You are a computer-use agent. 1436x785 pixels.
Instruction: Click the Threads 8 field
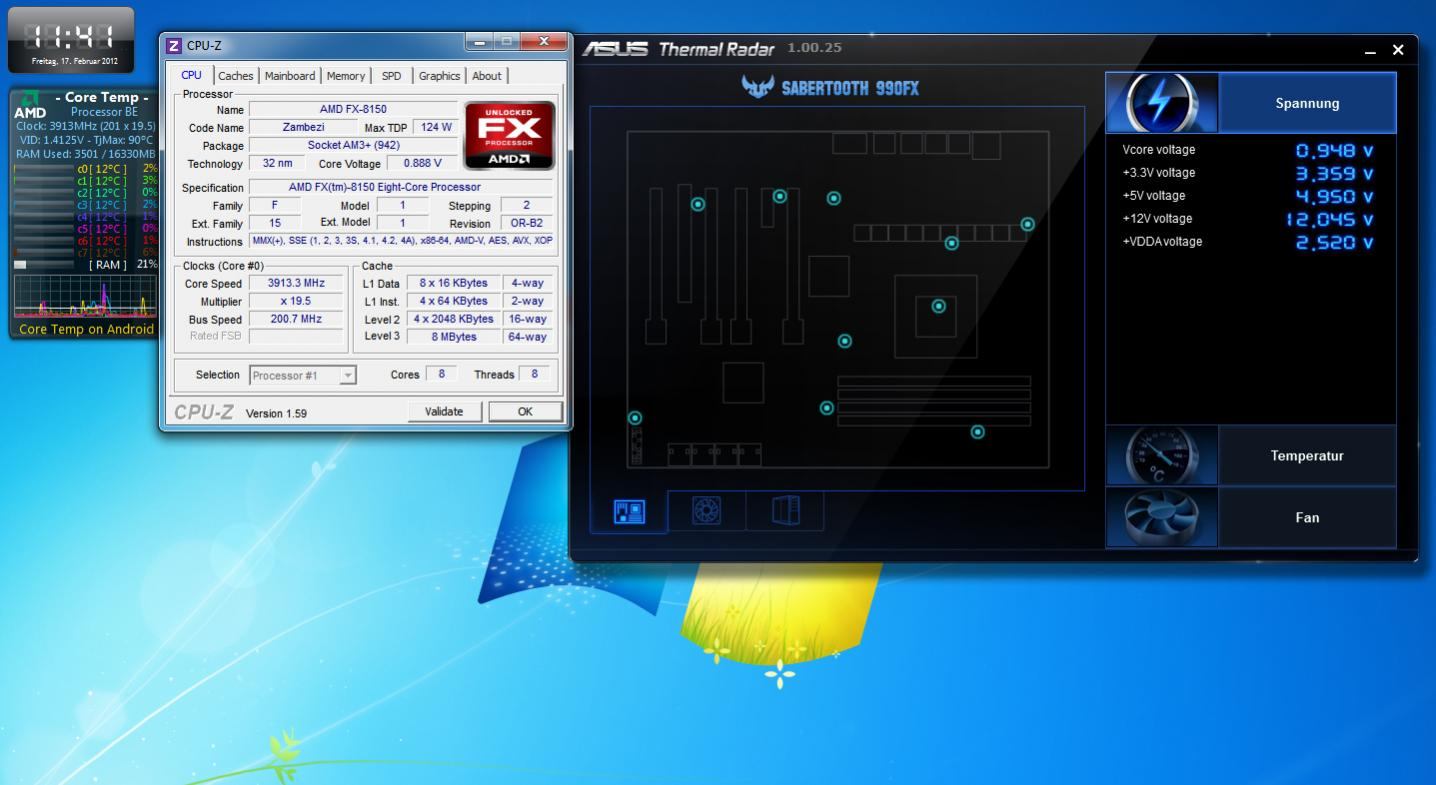tap(534, 374)
